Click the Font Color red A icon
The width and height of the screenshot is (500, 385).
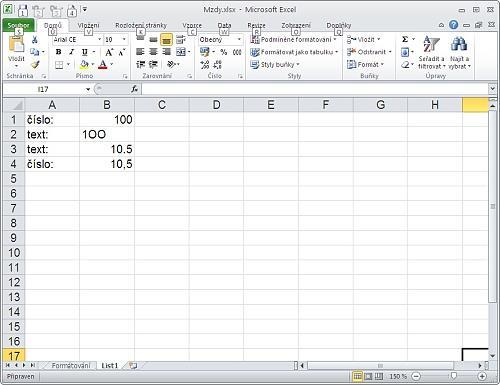point(103,64)
